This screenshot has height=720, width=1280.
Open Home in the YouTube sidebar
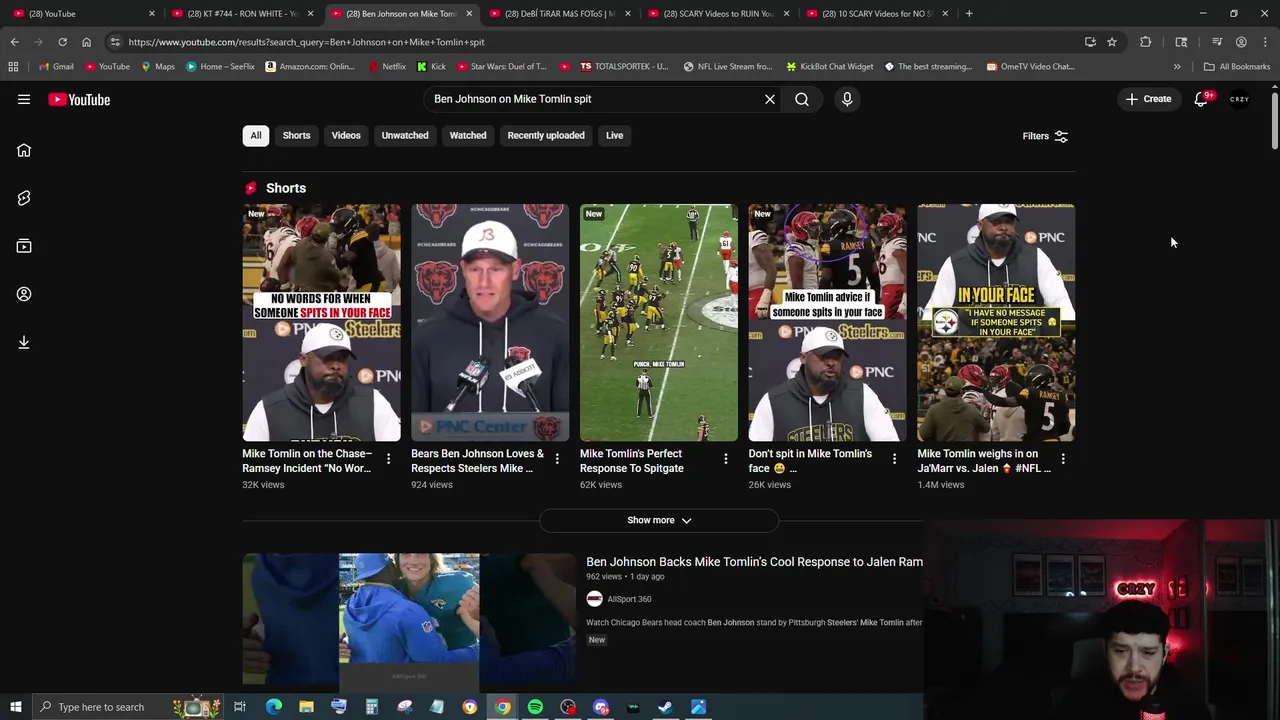[24, 150]
